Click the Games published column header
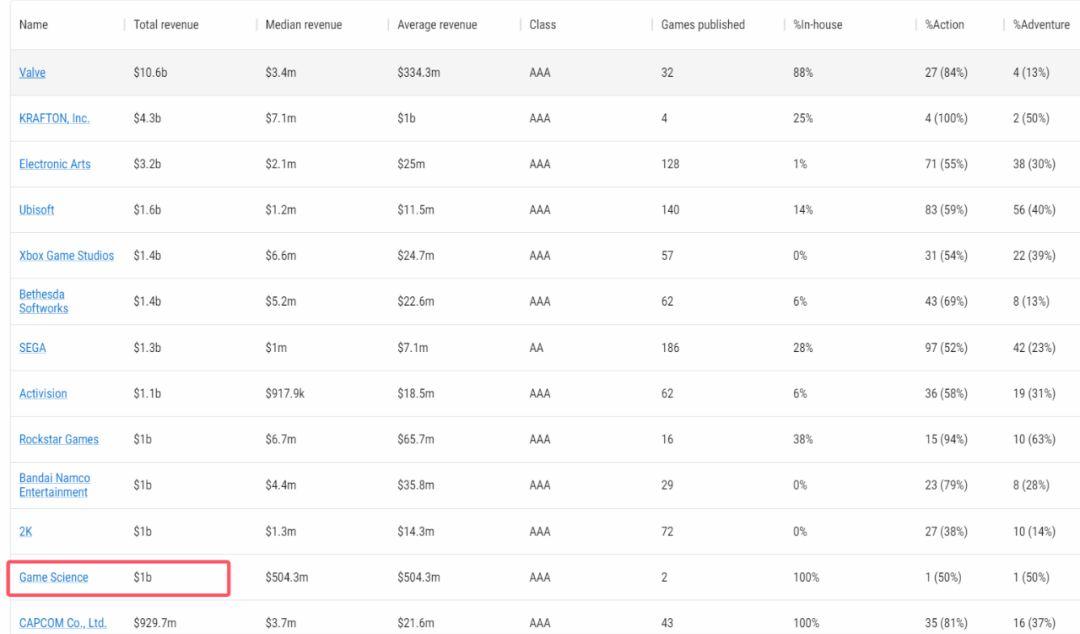 point(702,24)
